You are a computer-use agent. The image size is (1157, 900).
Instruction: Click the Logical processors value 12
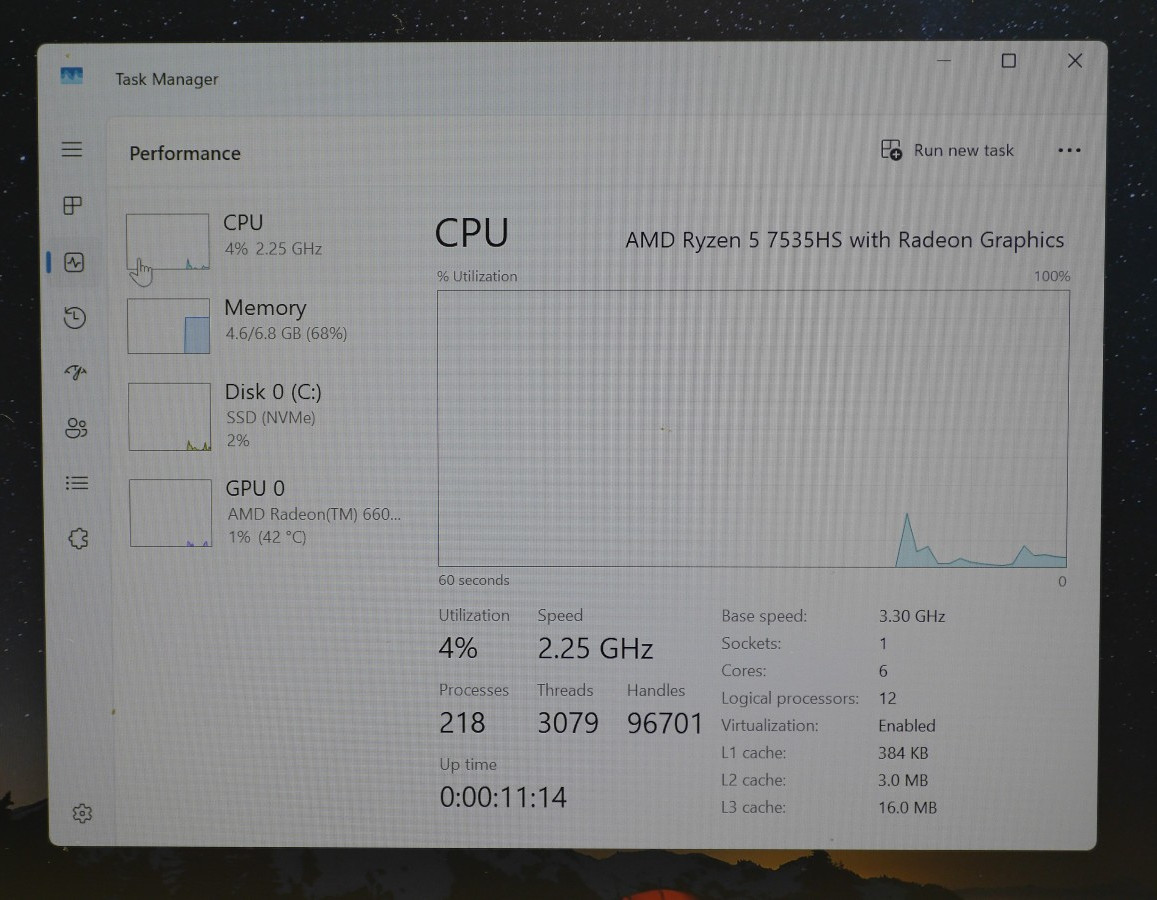pyautogui.click(x=887, y=698)
